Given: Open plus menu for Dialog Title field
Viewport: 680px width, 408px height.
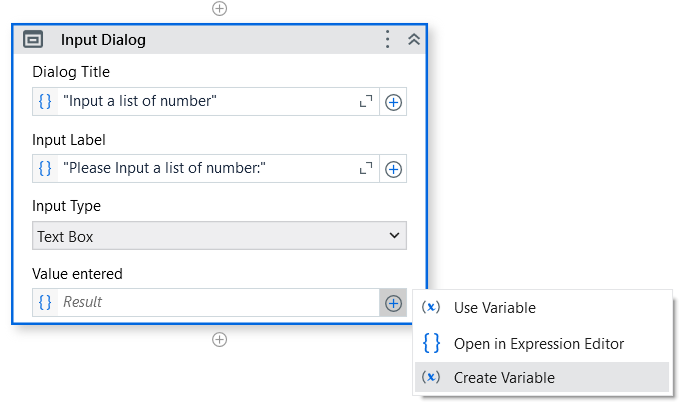Looking at the screenshot, I should pyautogui.click(x=393, y=102).
